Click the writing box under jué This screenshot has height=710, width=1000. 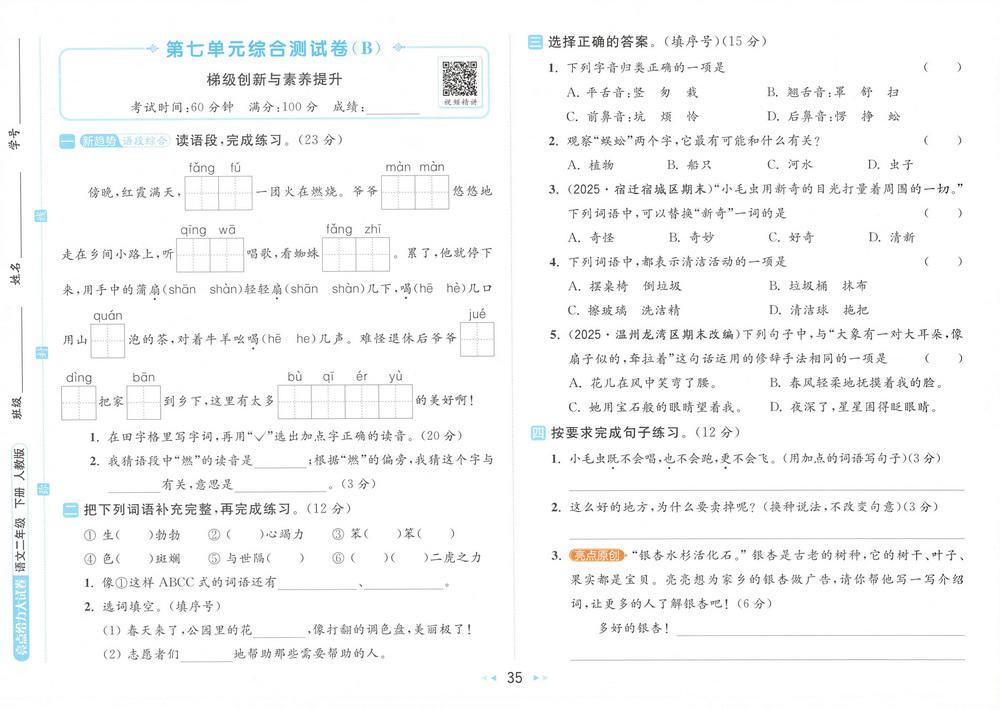477,339
